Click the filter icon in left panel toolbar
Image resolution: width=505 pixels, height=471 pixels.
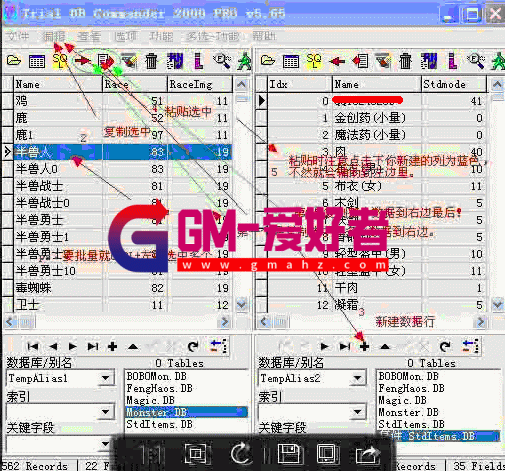129,61
